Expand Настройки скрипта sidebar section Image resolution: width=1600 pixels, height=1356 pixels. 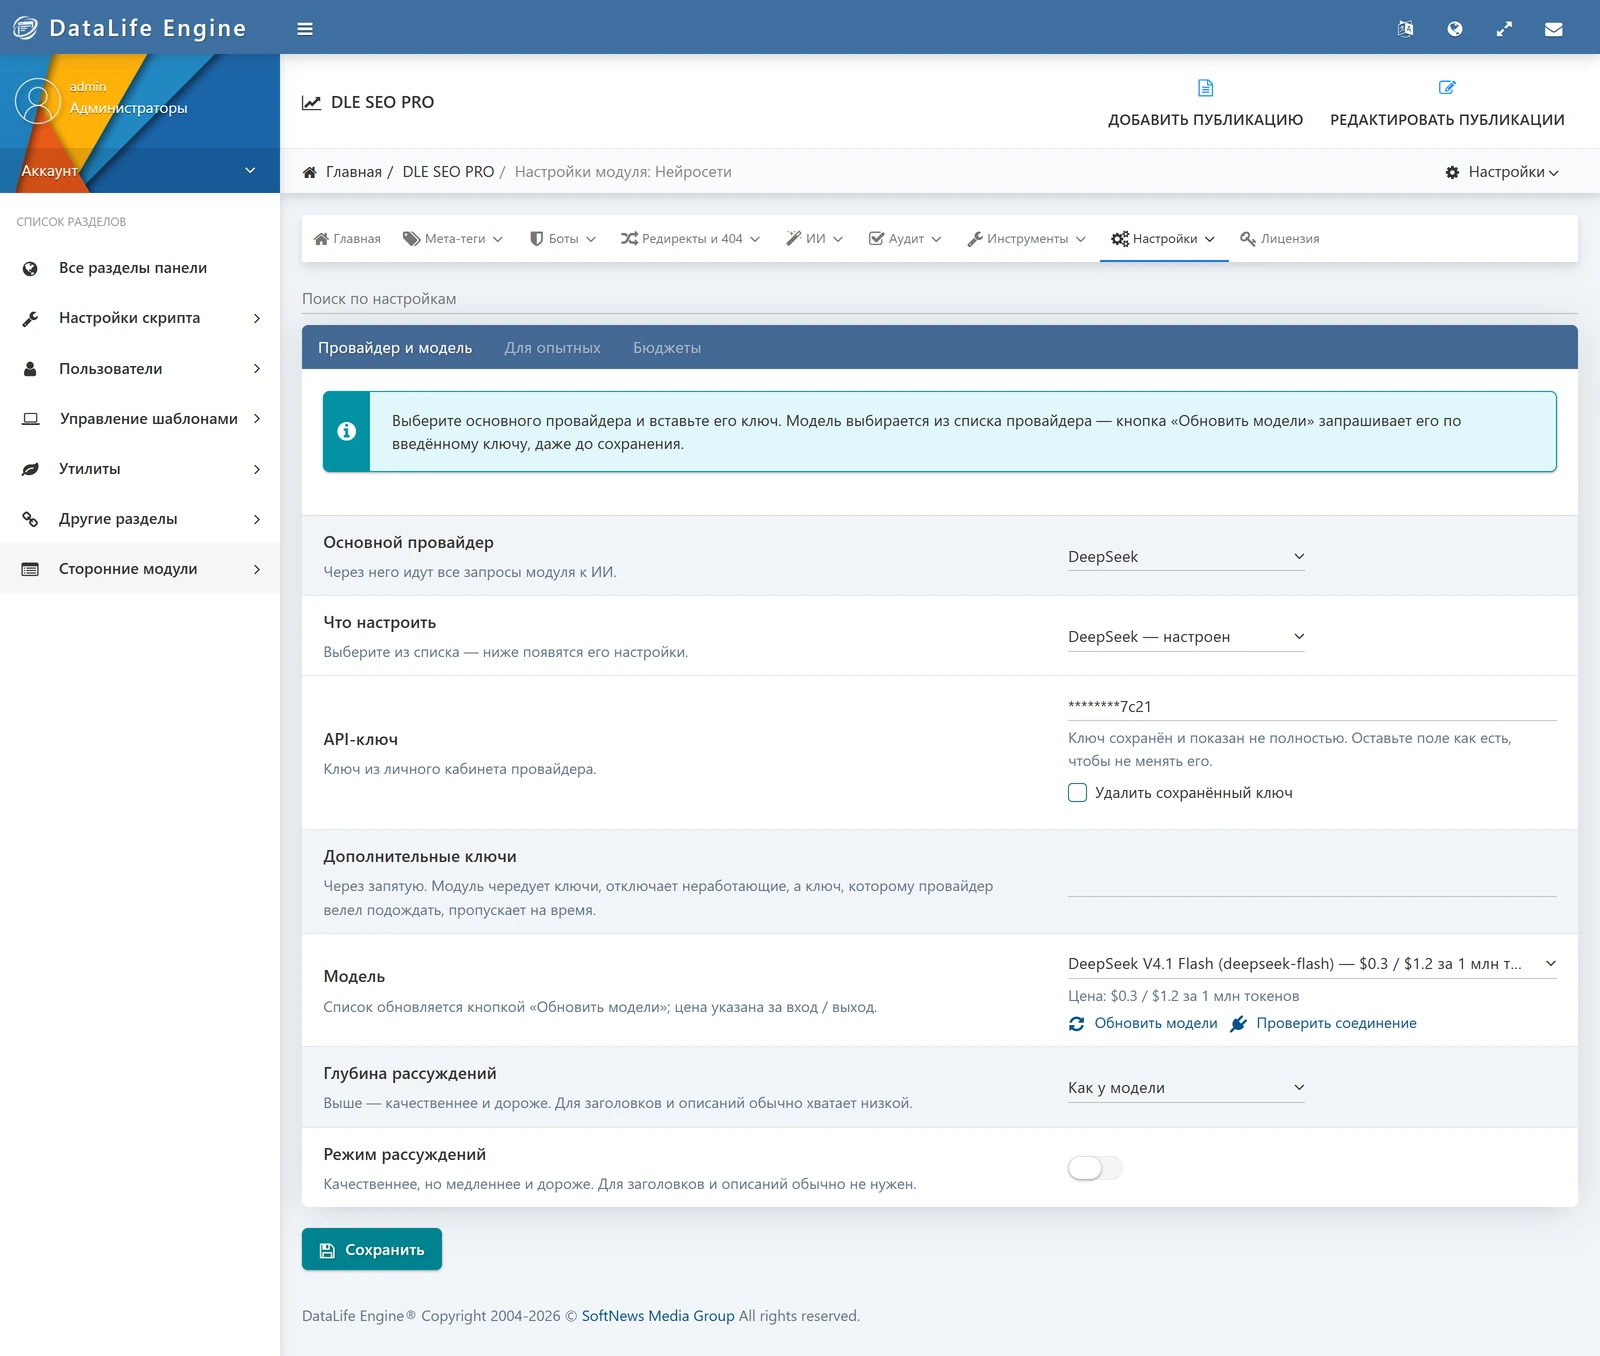click(x=140, y=318)
